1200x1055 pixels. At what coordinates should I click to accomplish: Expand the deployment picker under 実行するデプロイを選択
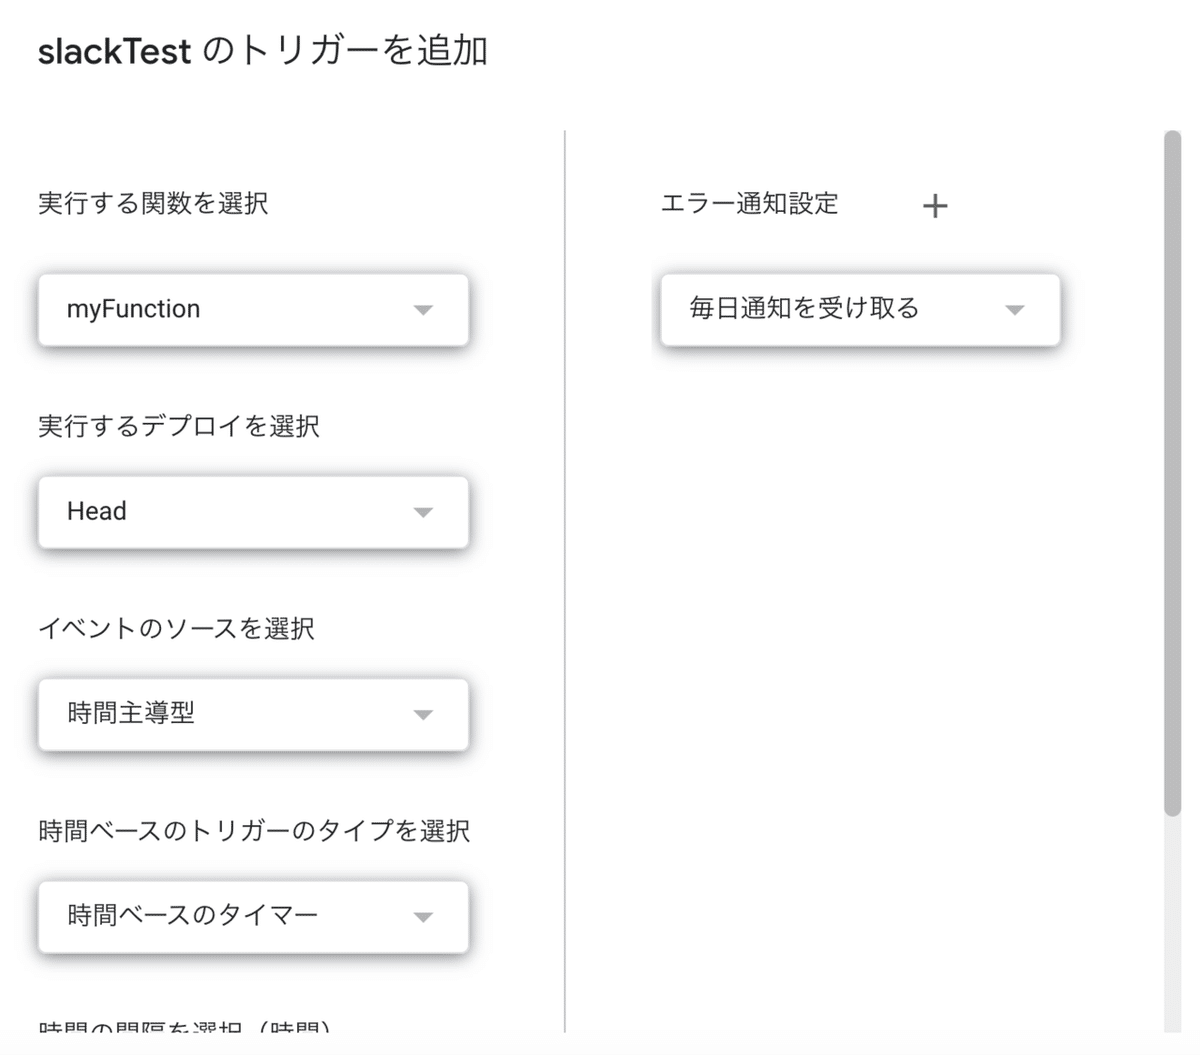[x=253, y=511]
